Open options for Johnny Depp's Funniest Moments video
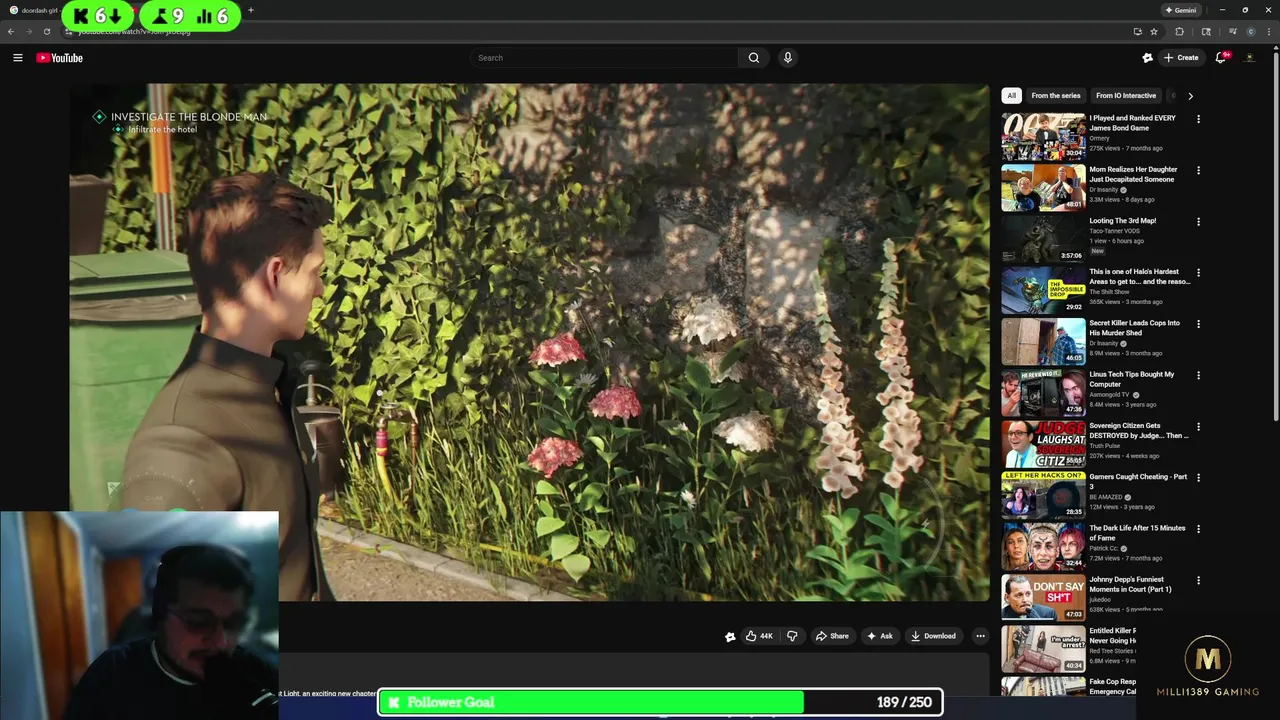This screenshot has width=1280, height=720. point(1198,581)
